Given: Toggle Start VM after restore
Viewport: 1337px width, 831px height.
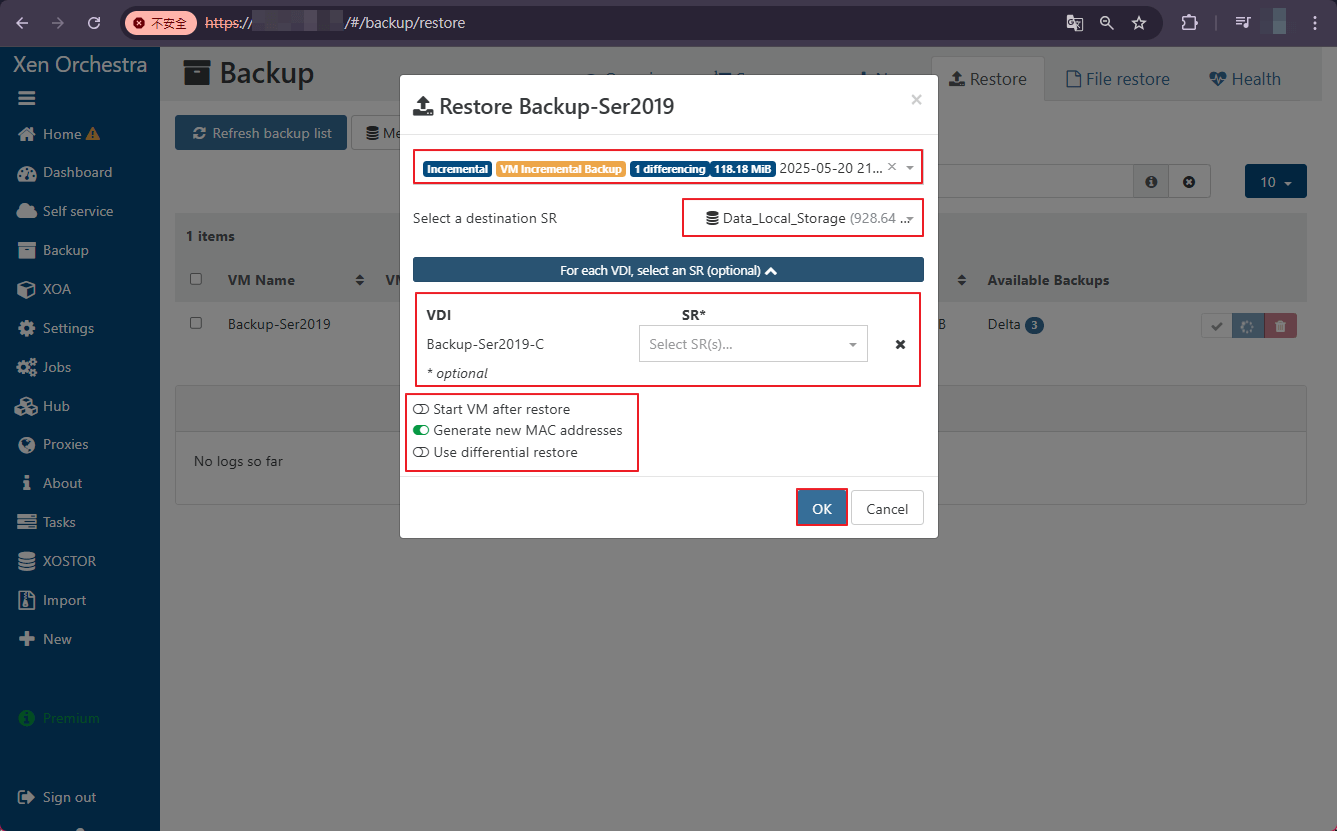Looking at the screenshot, I should point(421,409).
